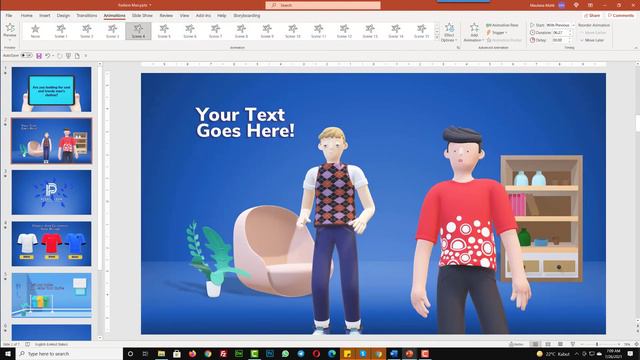The width and height of the screenshot is (640, 360).
Task: Open Firefox from the taskbar
Action: [192, 354]
